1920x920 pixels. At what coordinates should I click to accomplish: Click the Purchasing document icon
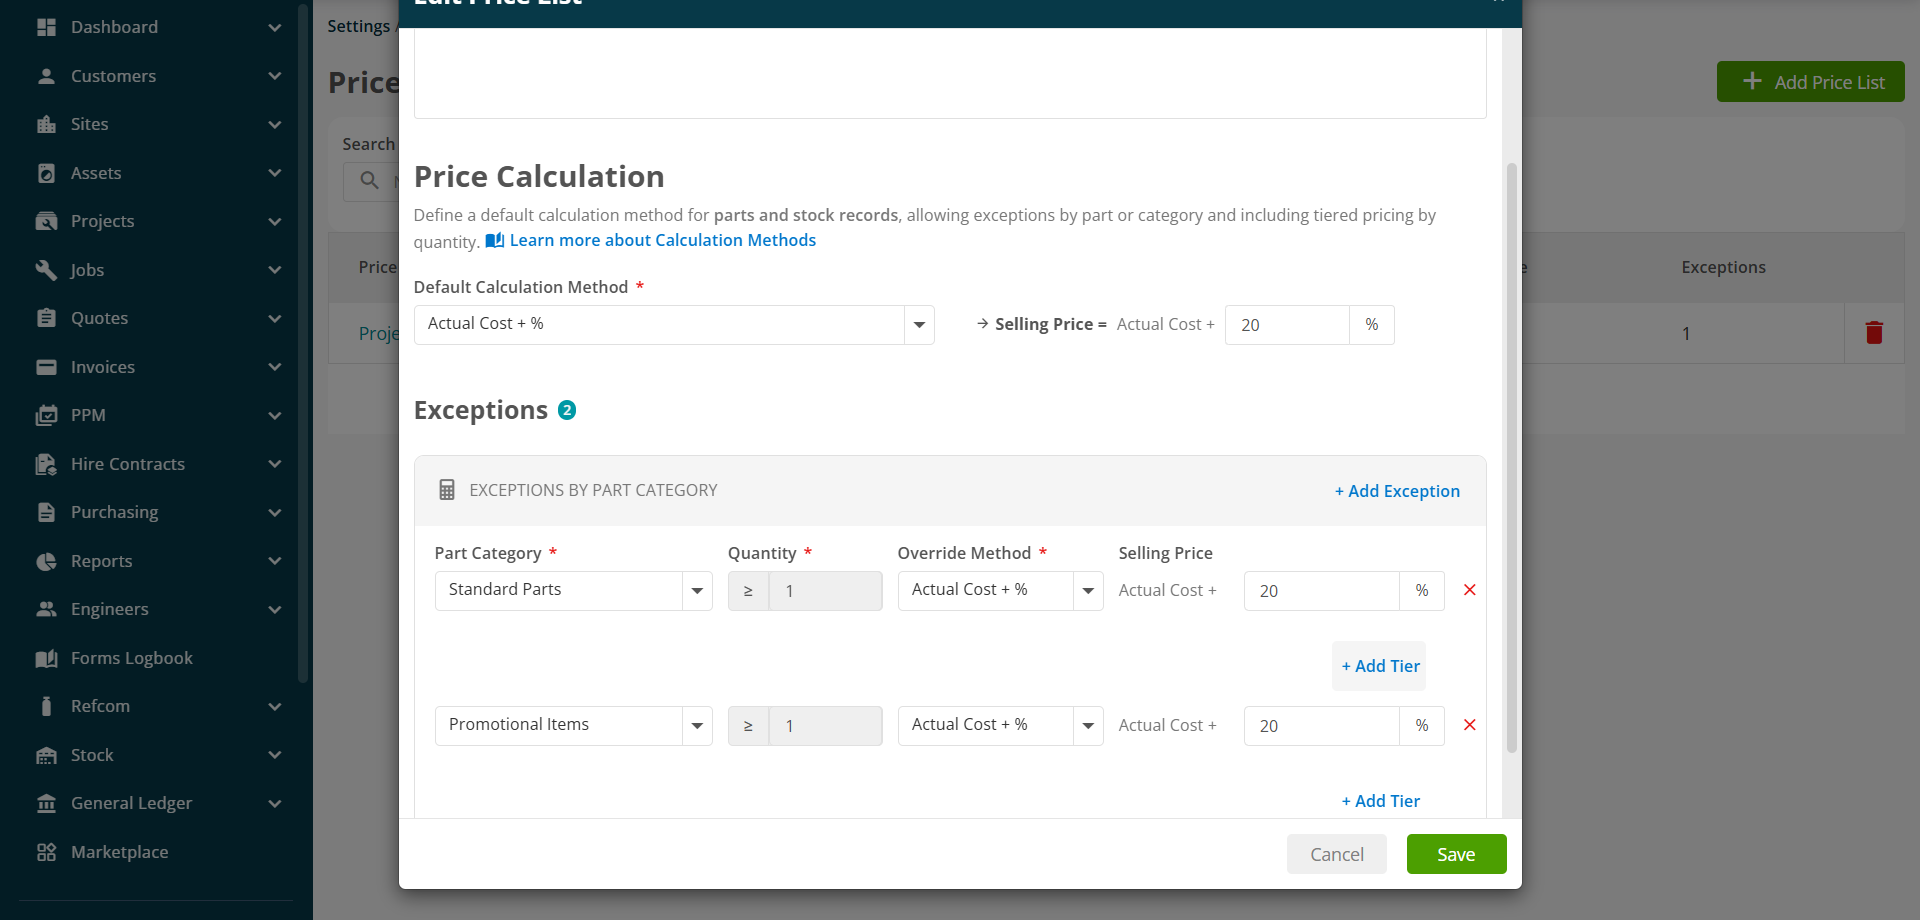(x=46, y=512)
